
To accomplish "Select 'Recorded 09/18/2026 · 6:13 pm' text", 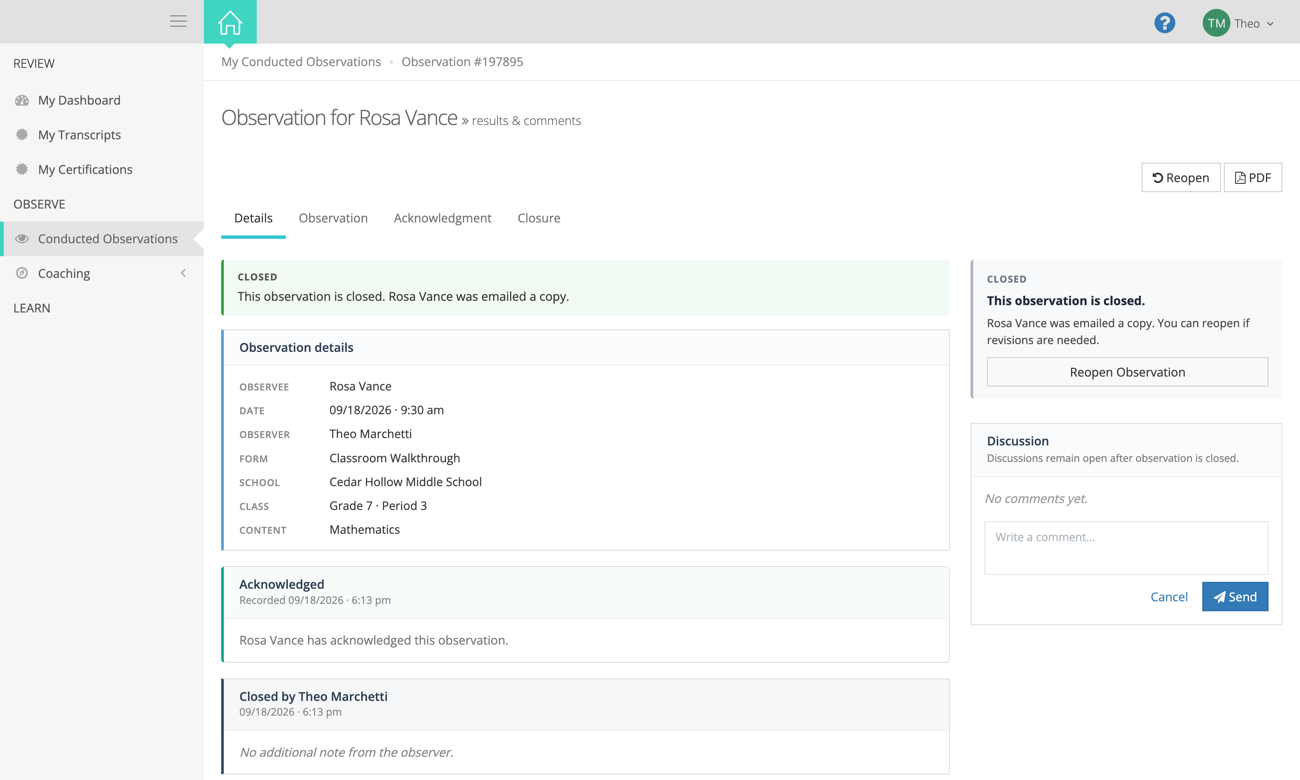I will tap(315, 600).
